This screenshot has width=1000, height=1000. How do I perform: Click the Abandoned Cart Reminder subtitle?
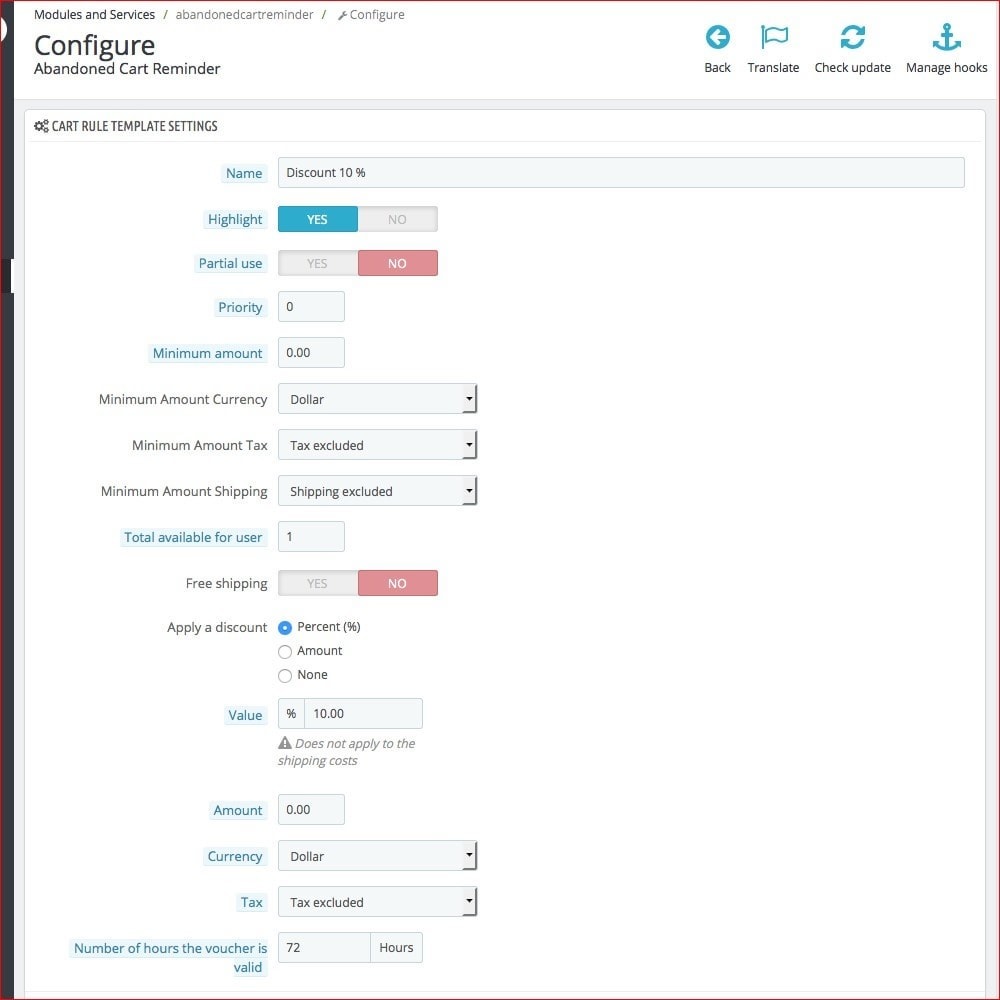coord(127,69)
